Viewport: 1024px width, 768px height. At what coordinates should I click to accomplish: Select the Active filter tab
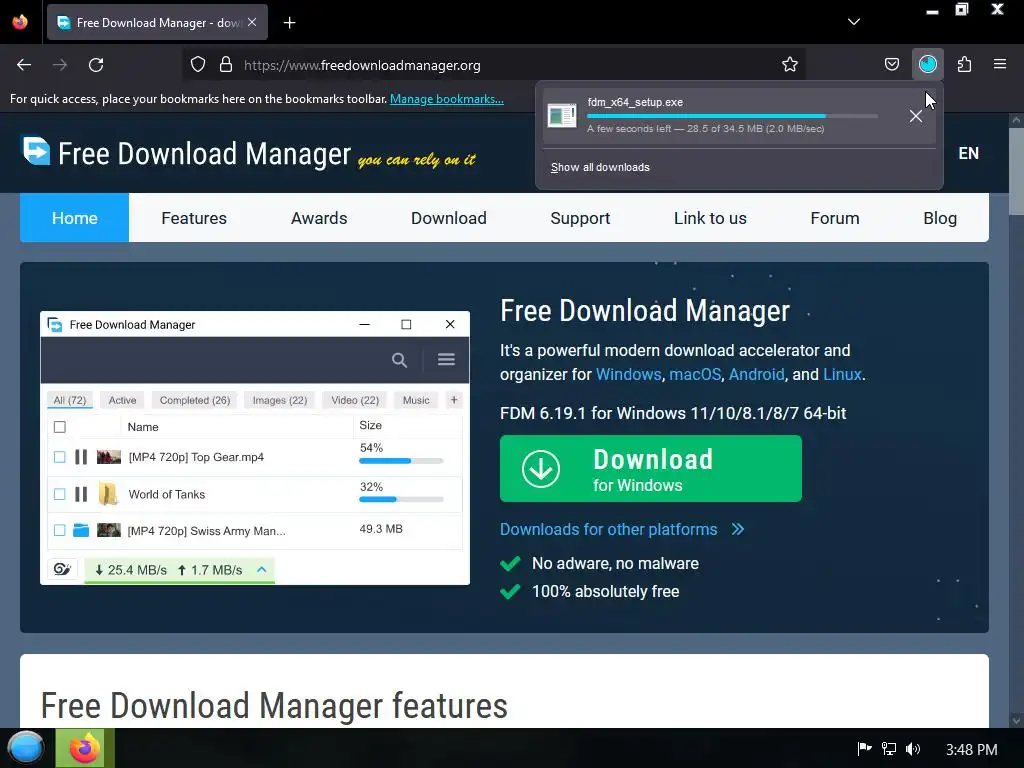pyautogui.click(x=122, y=400)
